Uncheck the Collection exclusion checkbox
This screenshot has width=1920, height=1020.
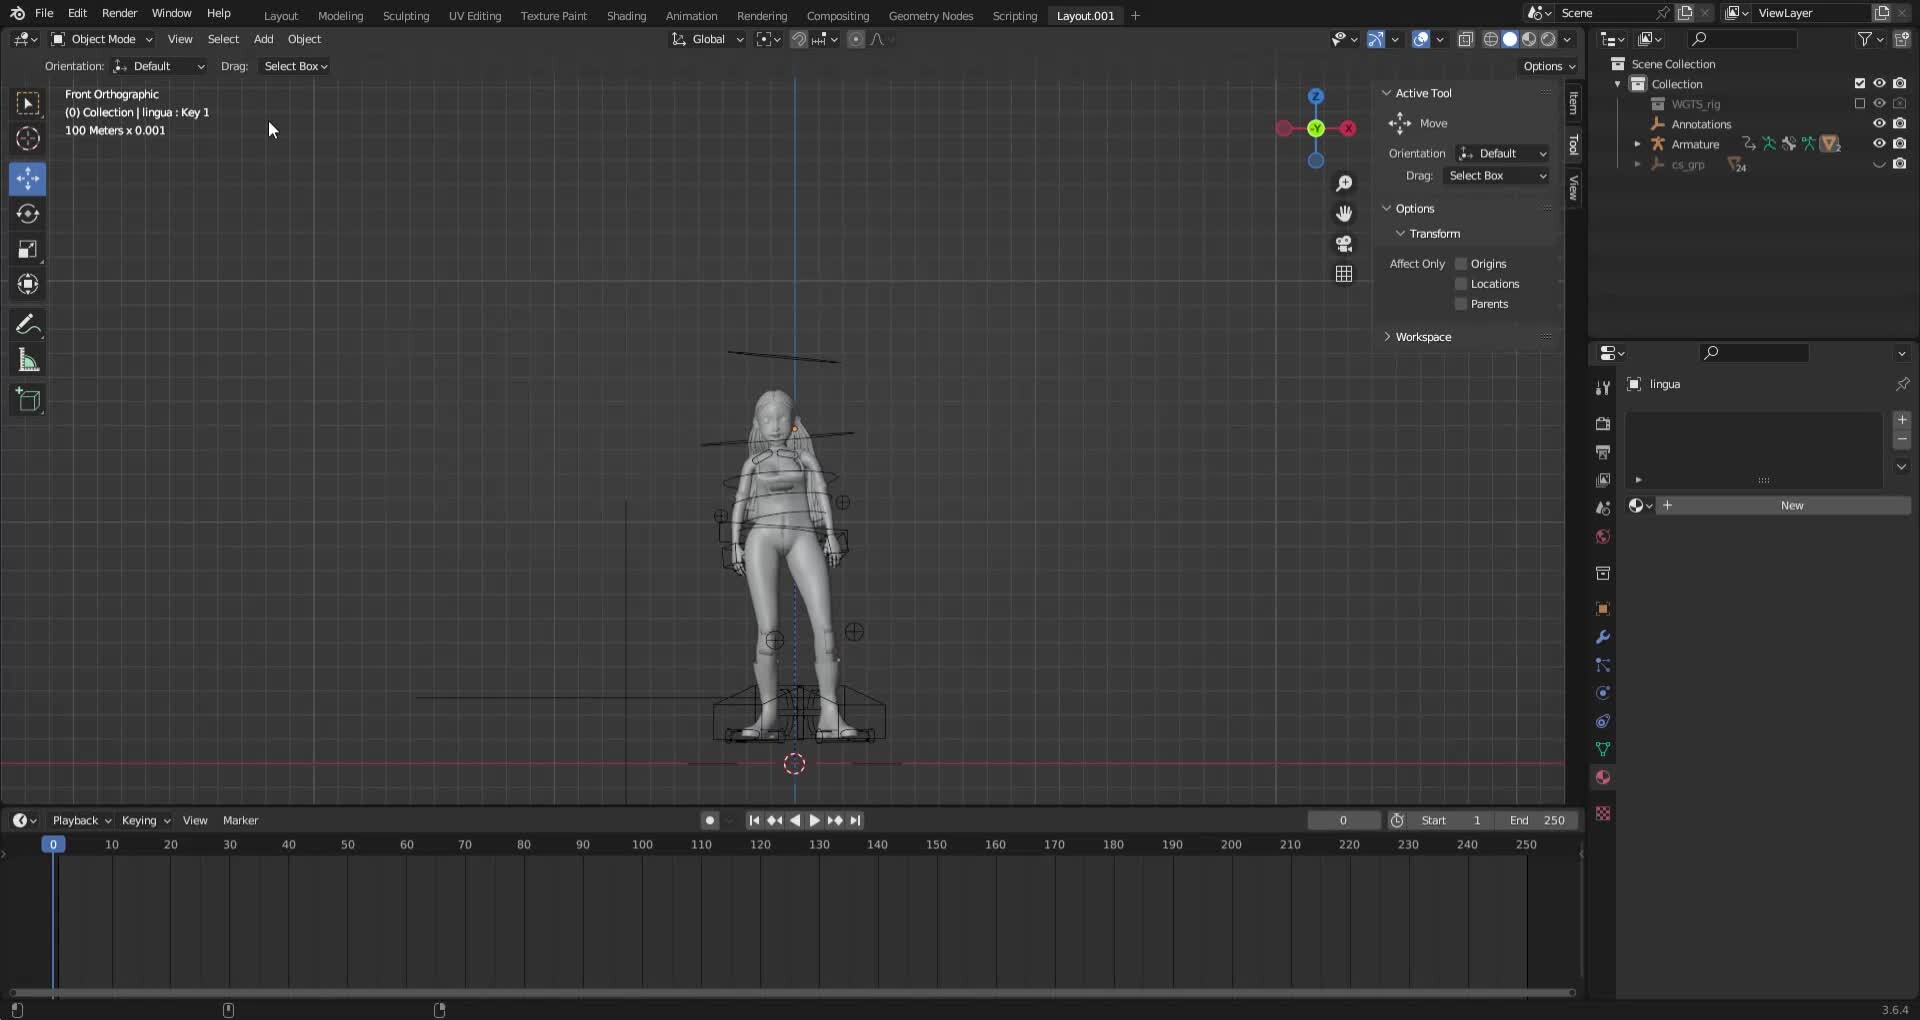point(1859,83)
